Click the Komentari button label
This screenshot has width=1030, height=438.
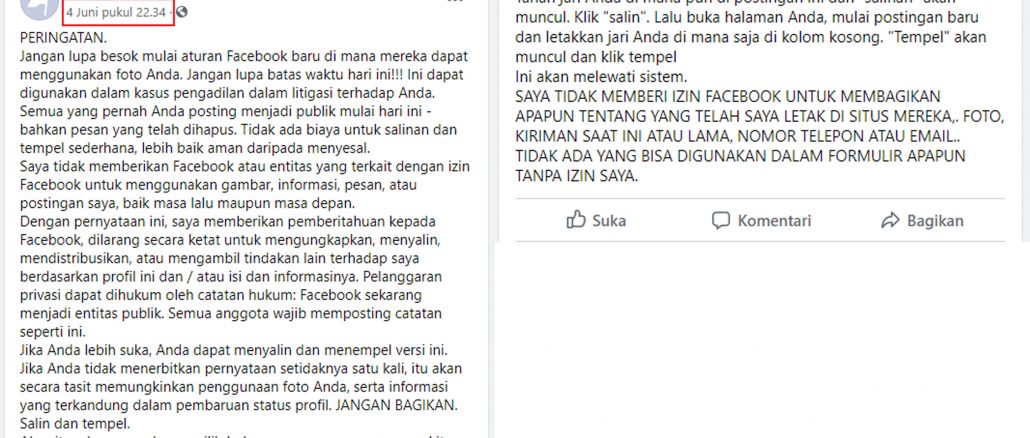774,221
